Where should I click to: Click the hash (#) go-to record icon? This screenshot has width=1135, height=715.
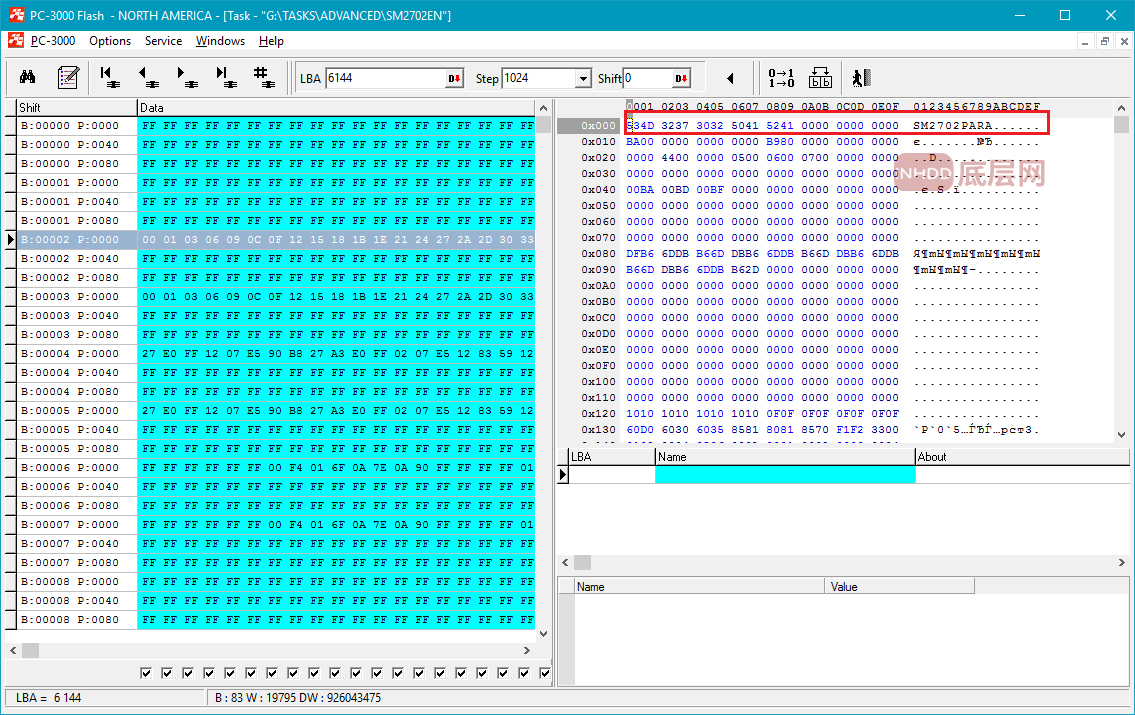tap(263, 77)
